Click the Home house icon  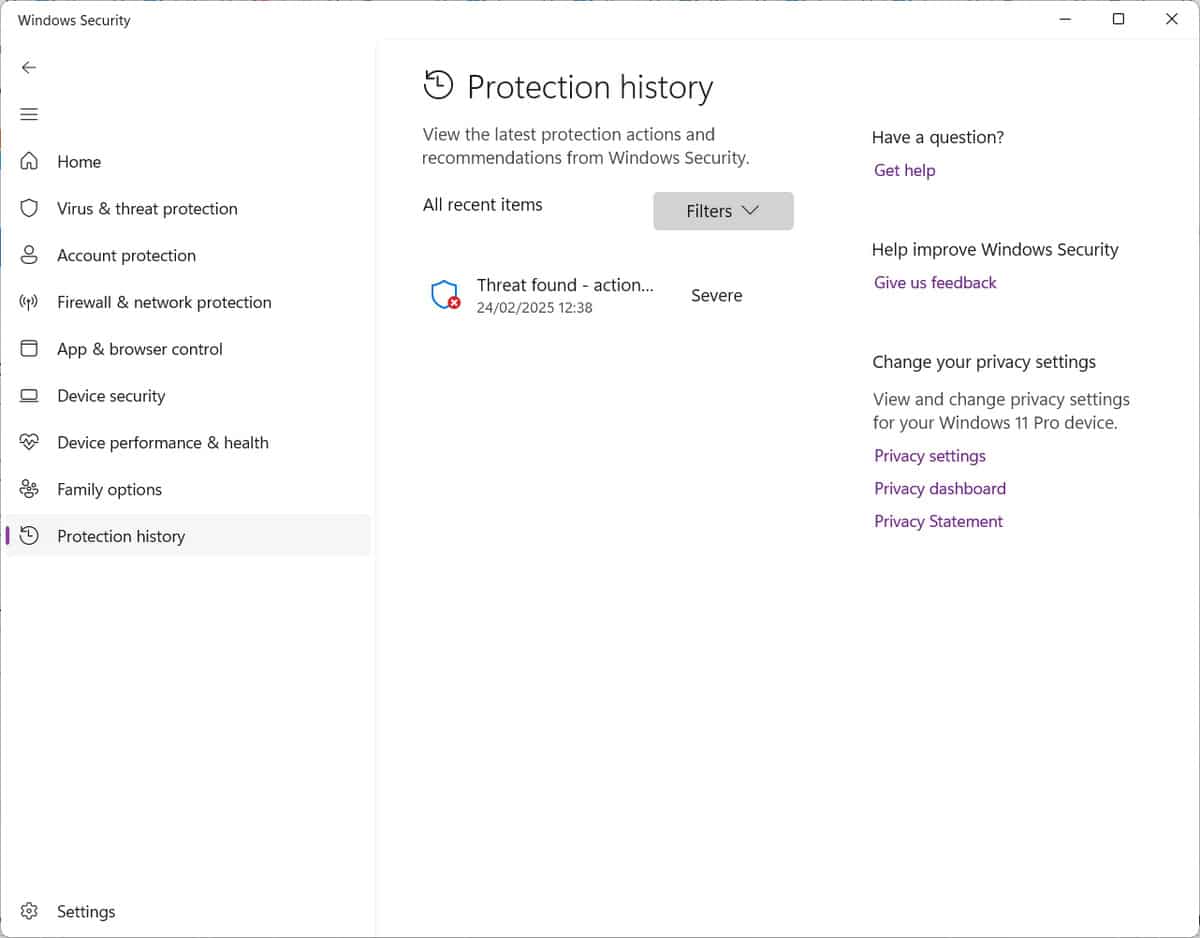29,161
